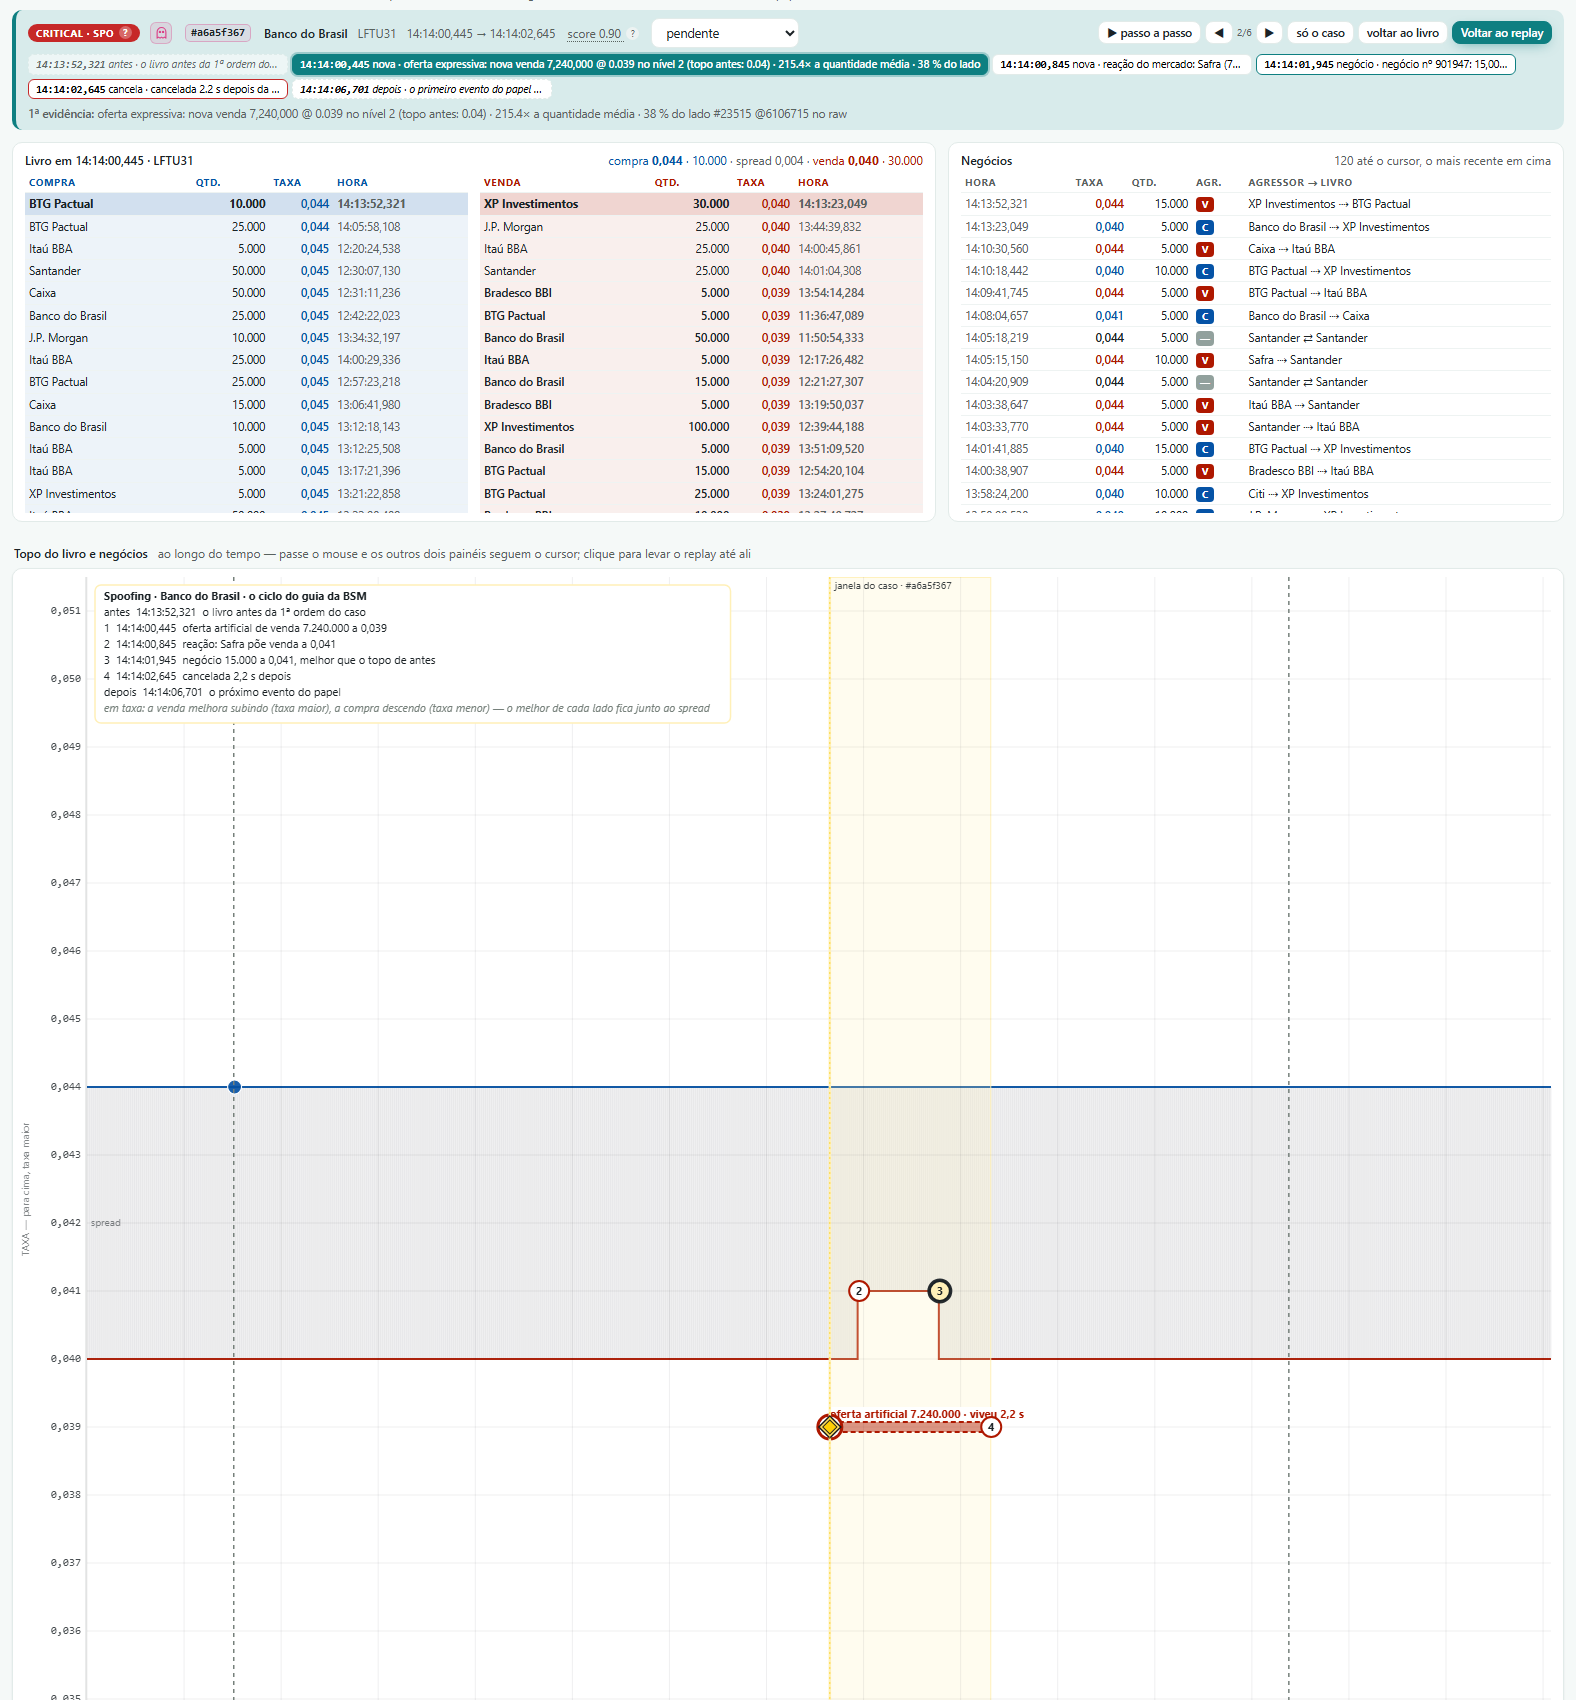Open the pendente status dropdown

(x=725, y=33)
